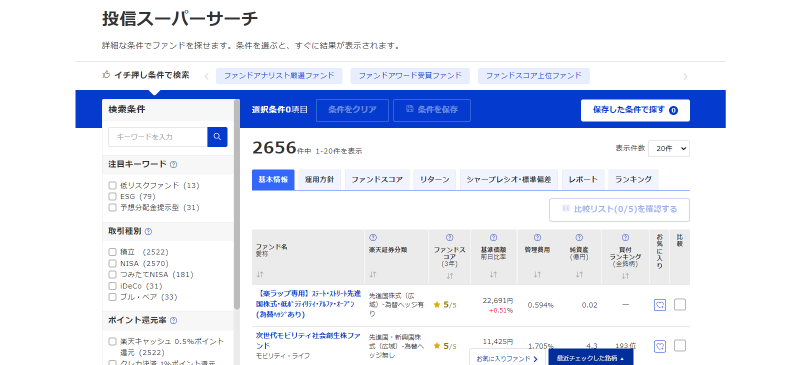
Task: Click the blue keyword search magnifier button
Action: (217, 137)
